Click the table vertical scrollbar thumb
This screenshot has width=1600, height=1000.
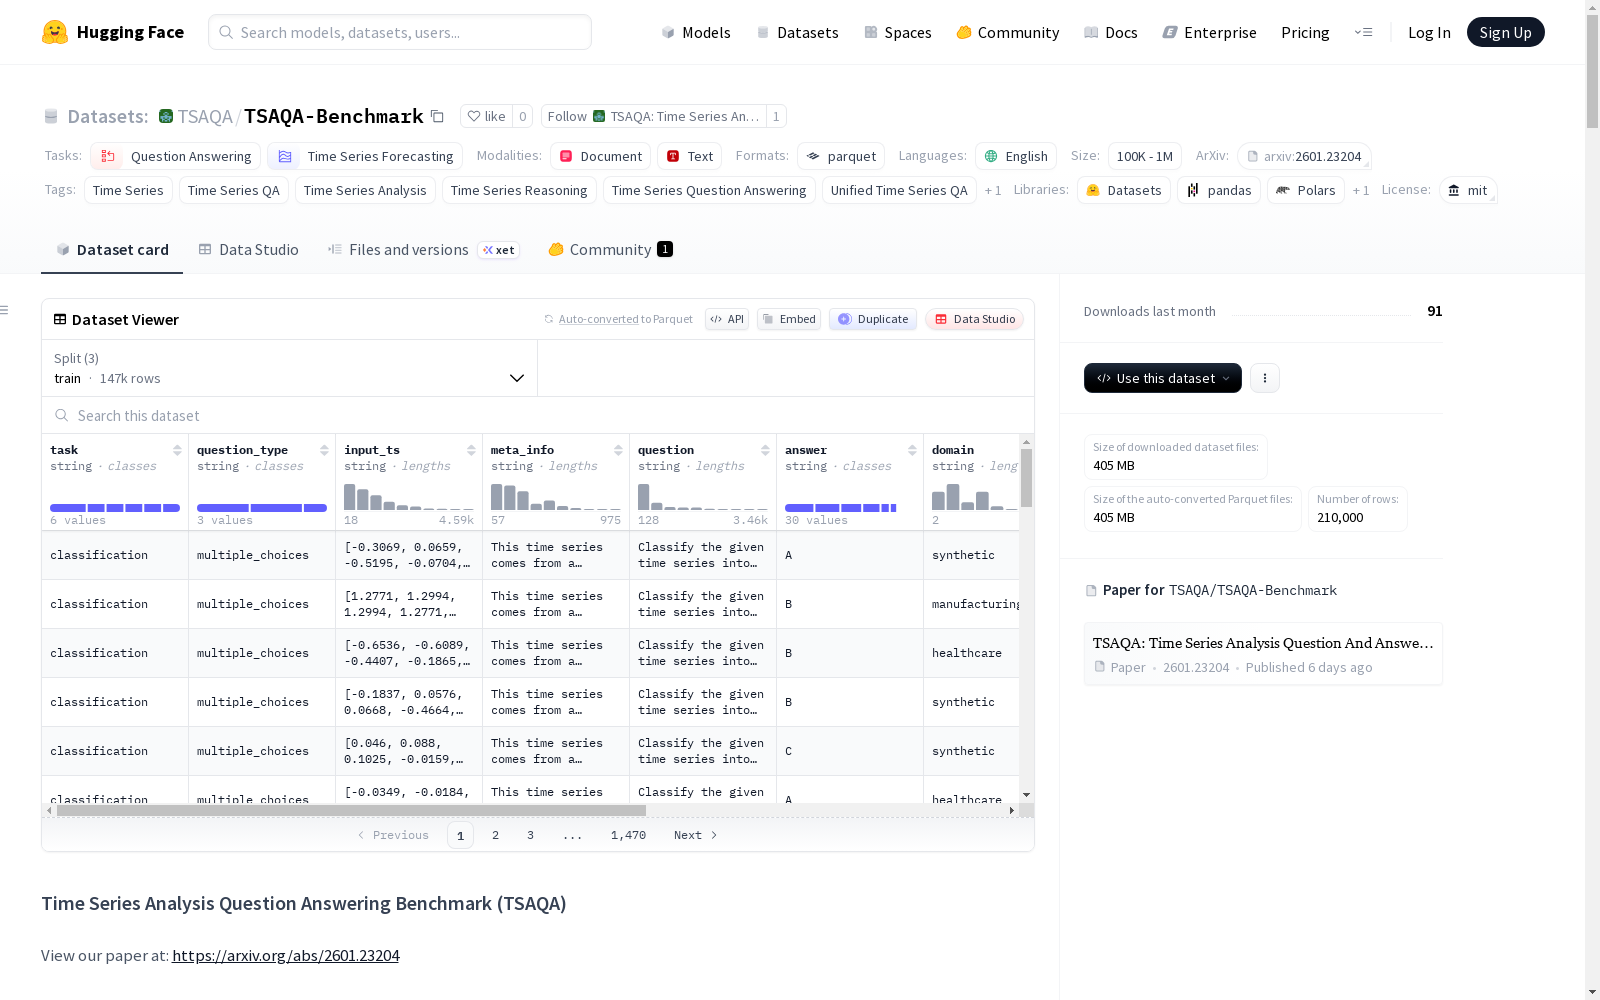pos(1026,477)
